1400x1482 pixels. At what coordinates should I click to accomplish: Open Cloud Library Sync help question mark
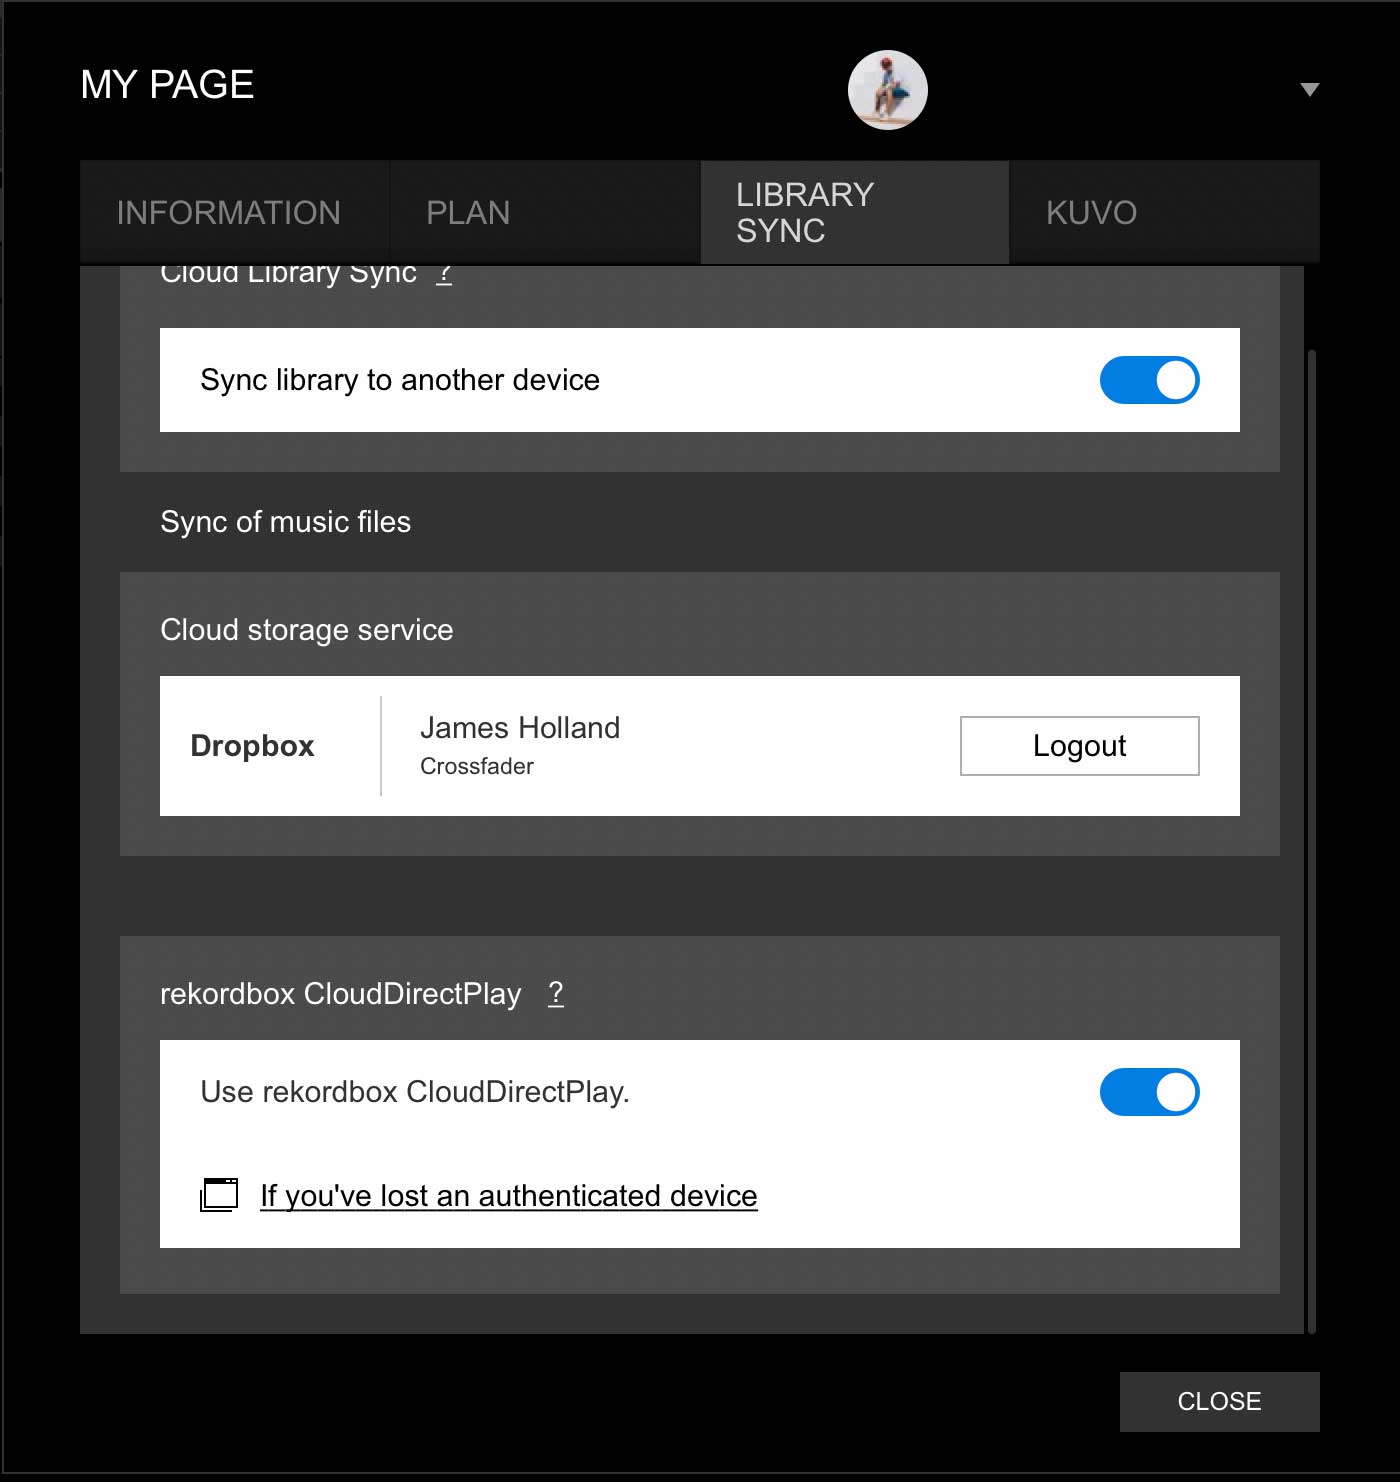[445, 274]
